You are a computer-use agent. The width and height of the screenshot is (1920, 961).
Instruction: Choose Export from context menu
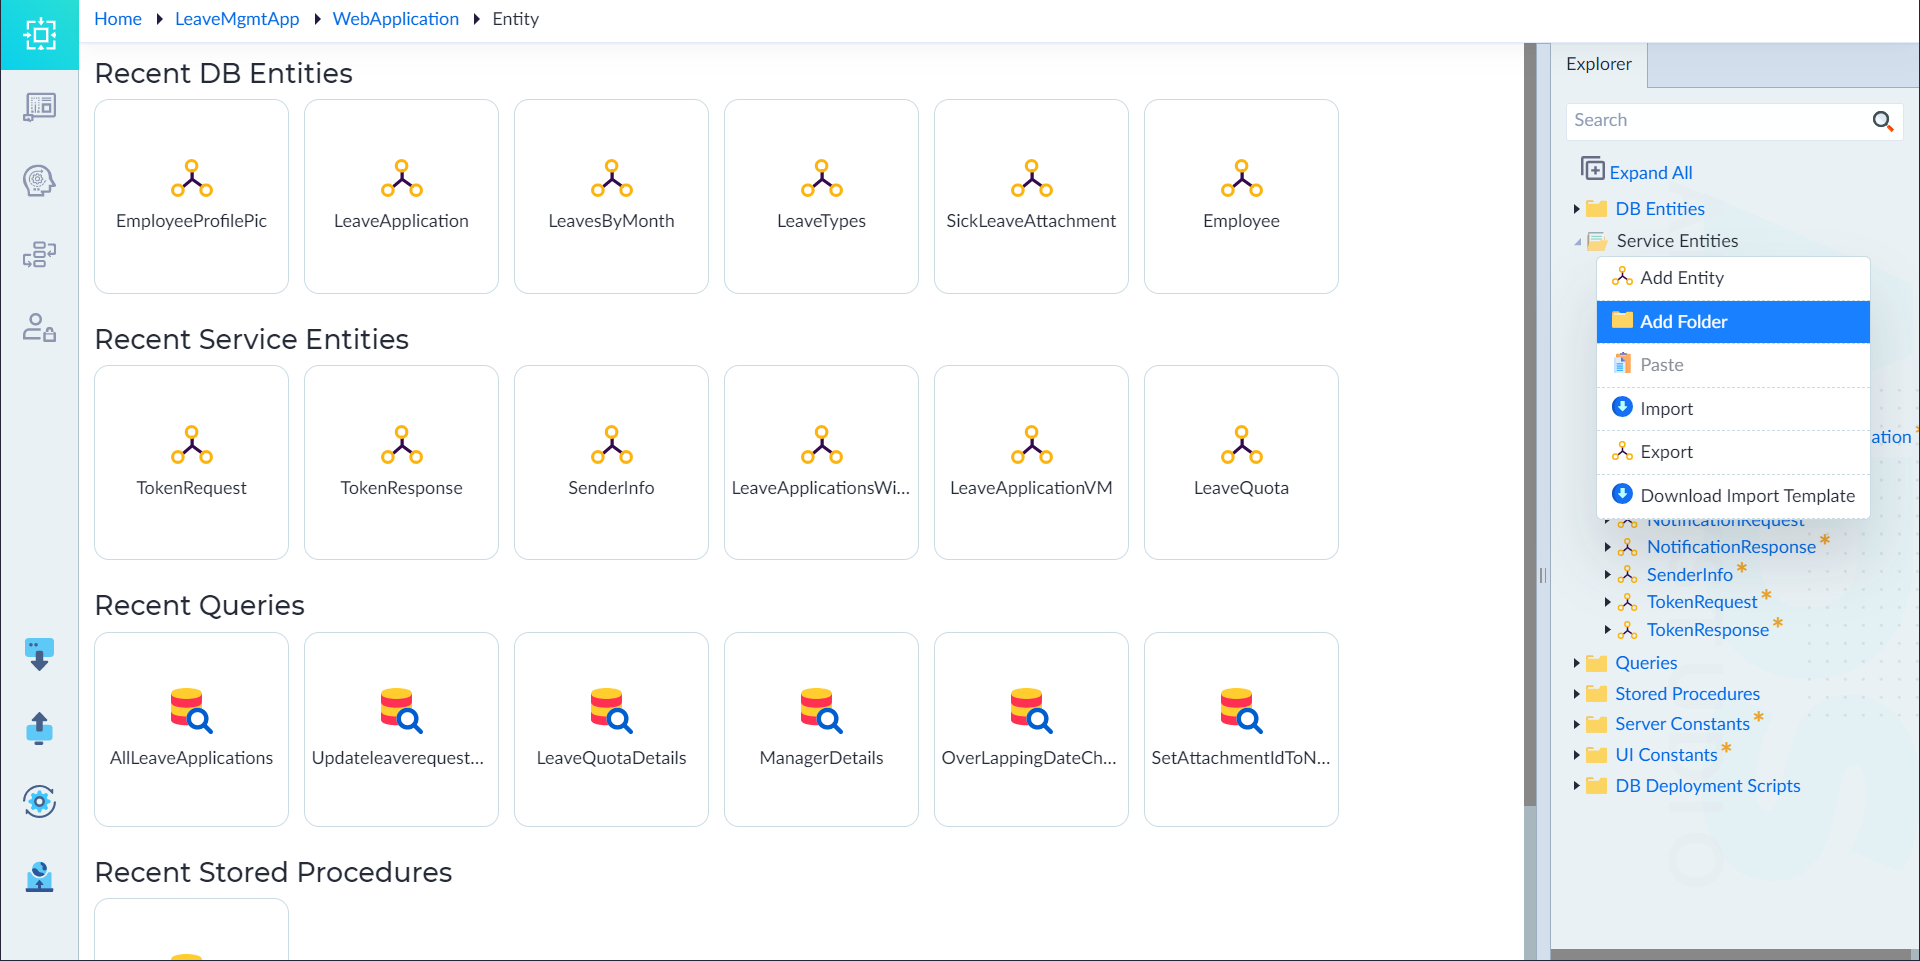pos(1733,452)
